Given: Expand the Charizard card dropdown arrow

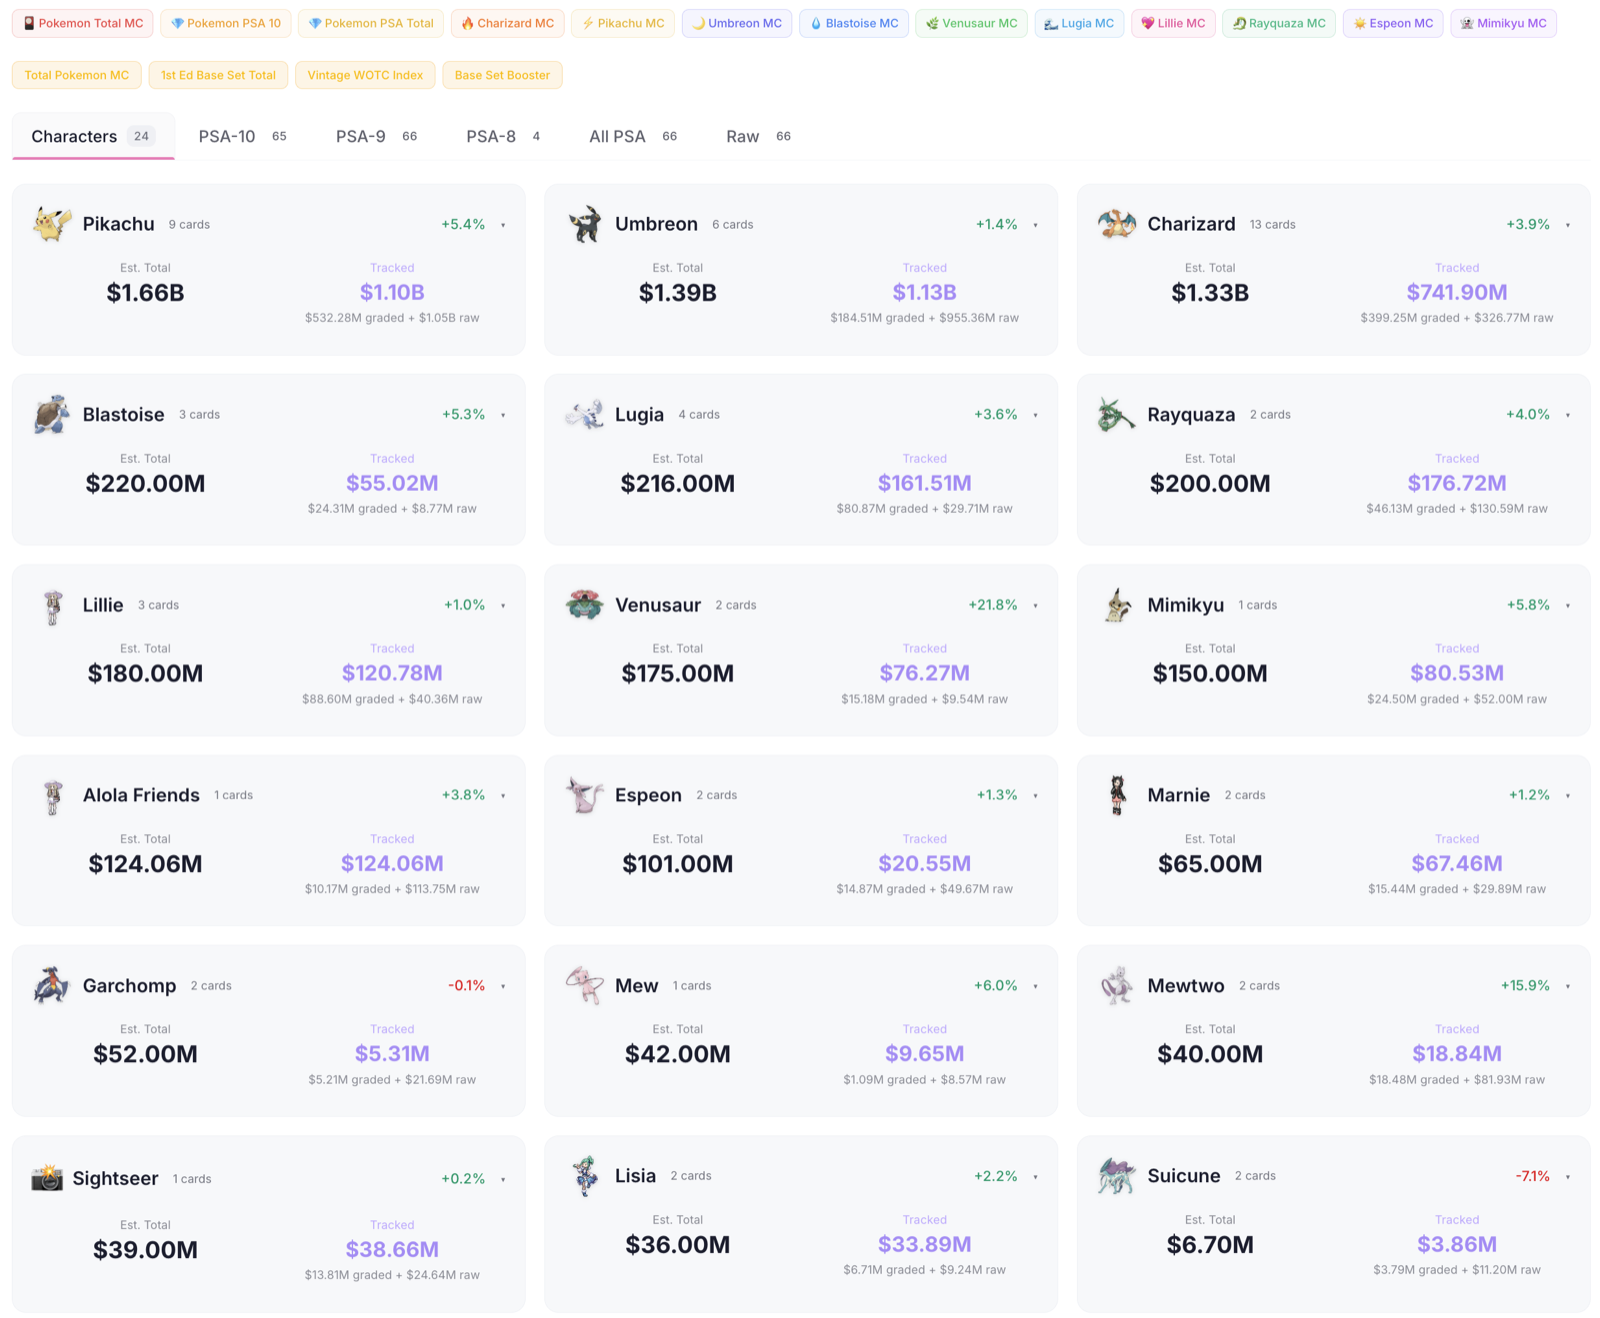Looking at the screenshot, I should (1567, 225).
